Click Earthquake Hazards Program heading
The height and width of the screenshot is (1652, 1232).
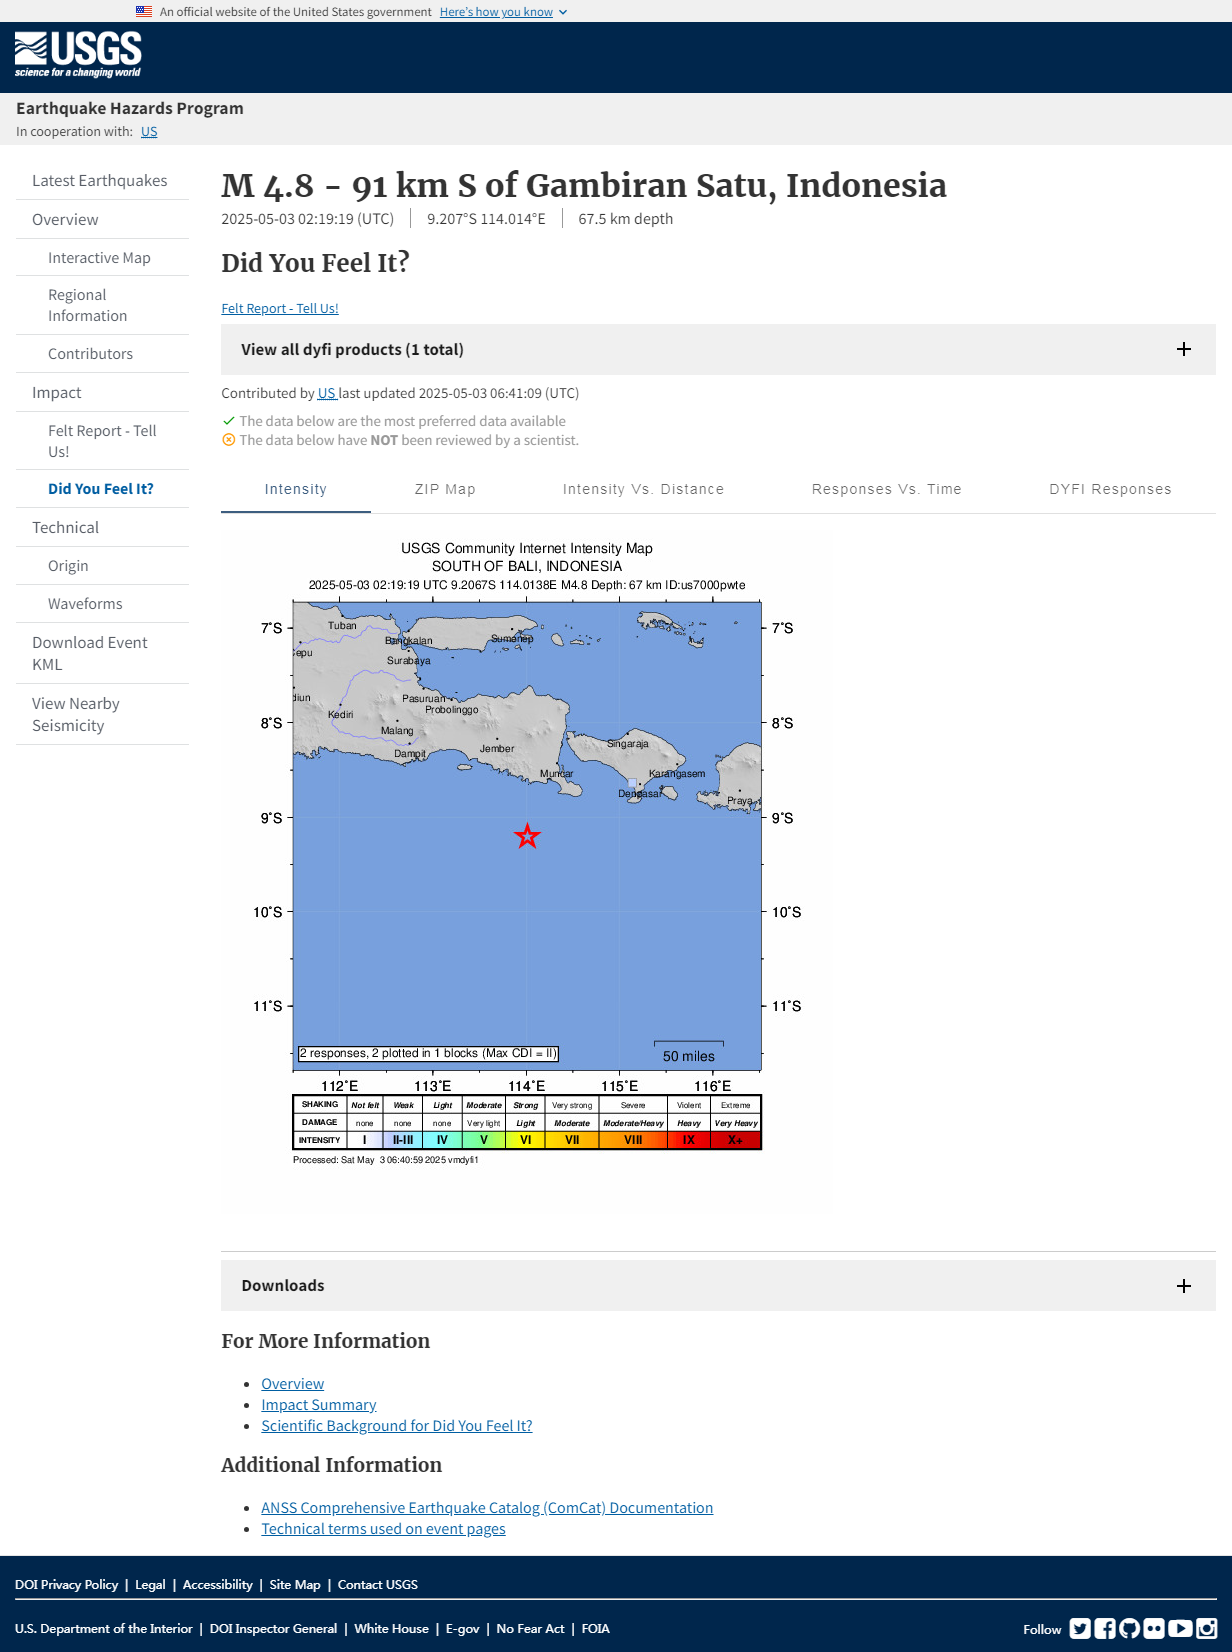click(x=130, y=108)
